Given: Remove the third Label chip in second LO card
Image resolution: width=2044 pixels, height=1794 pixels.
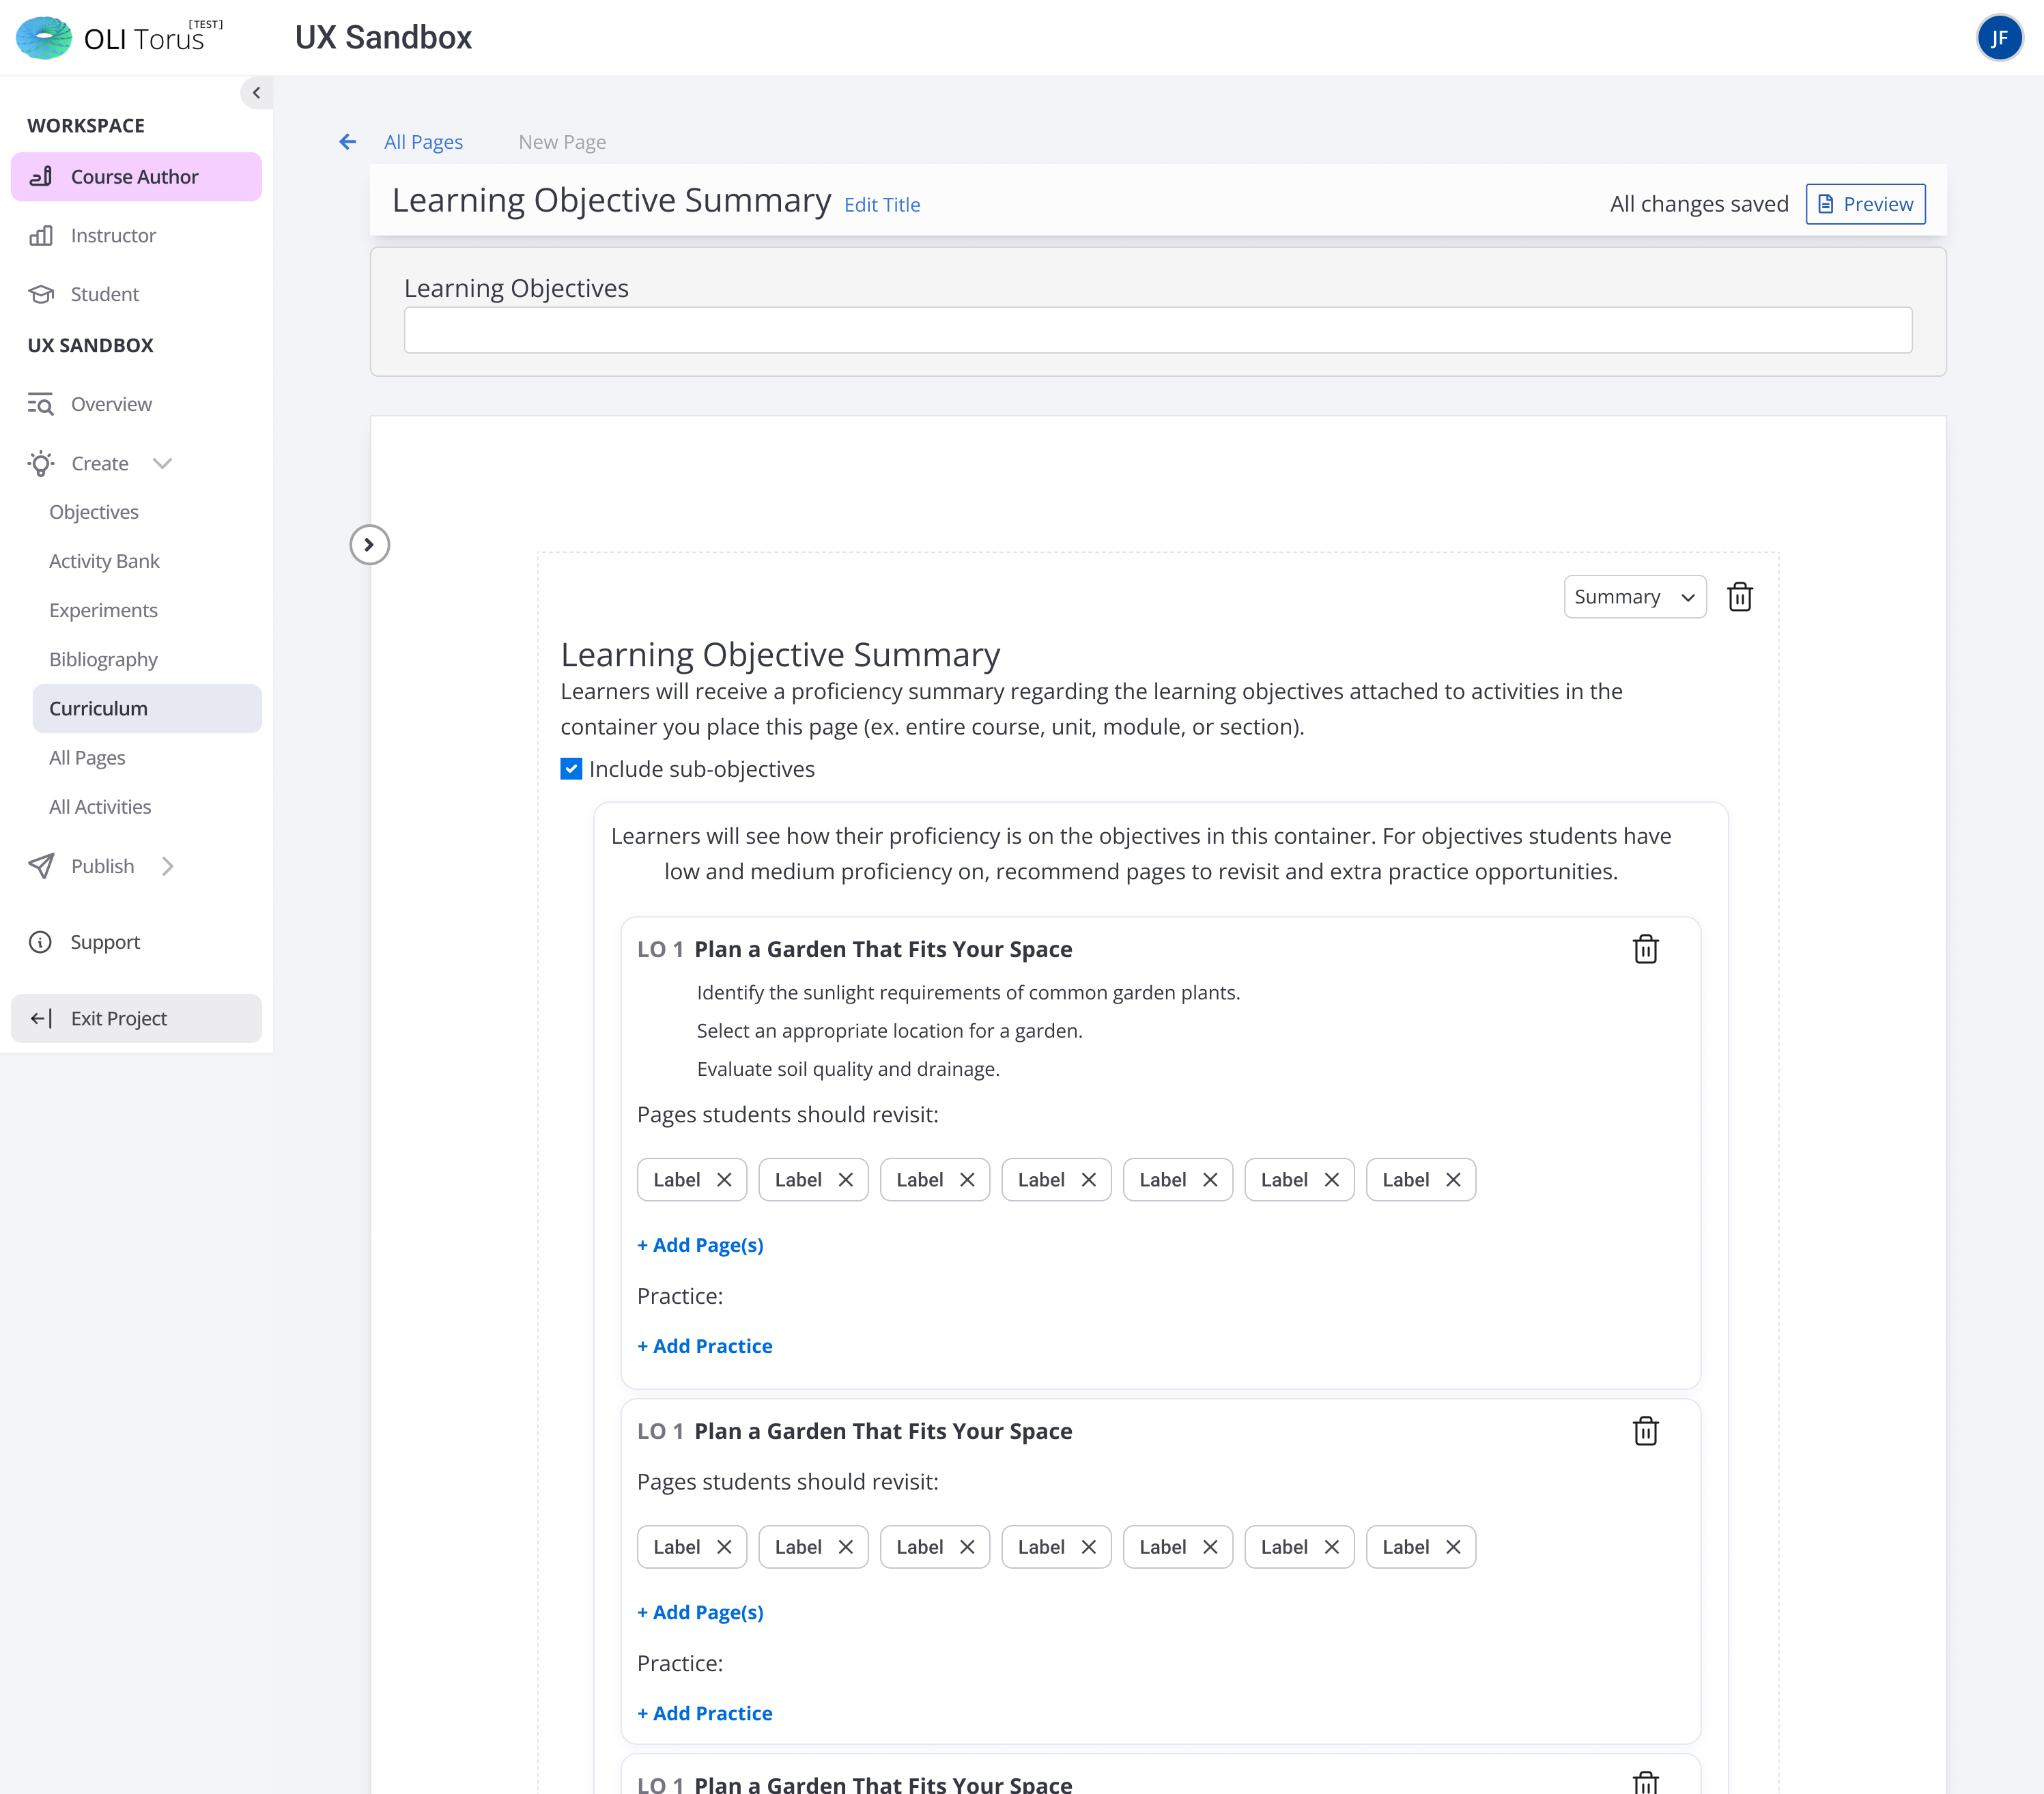Looking at the screenshot, I should (967, 1547).
